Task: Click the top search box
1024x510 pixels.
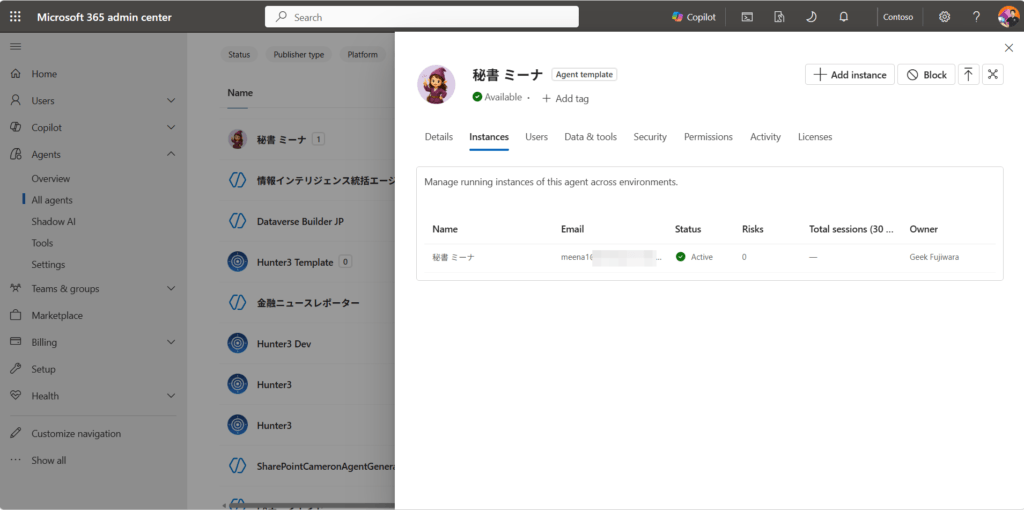Action: click(x=422, y=17)
